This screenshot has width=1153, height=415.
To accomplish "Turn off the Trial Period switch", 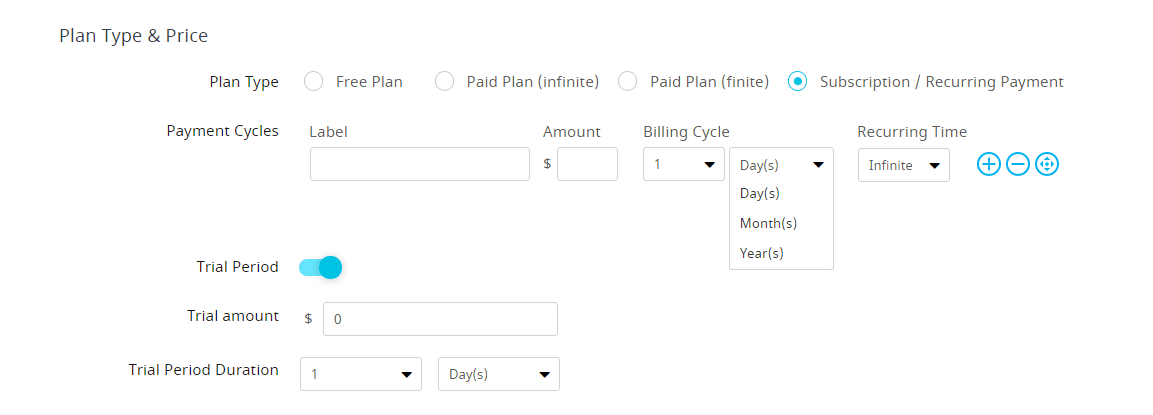I will coord(321,267).
